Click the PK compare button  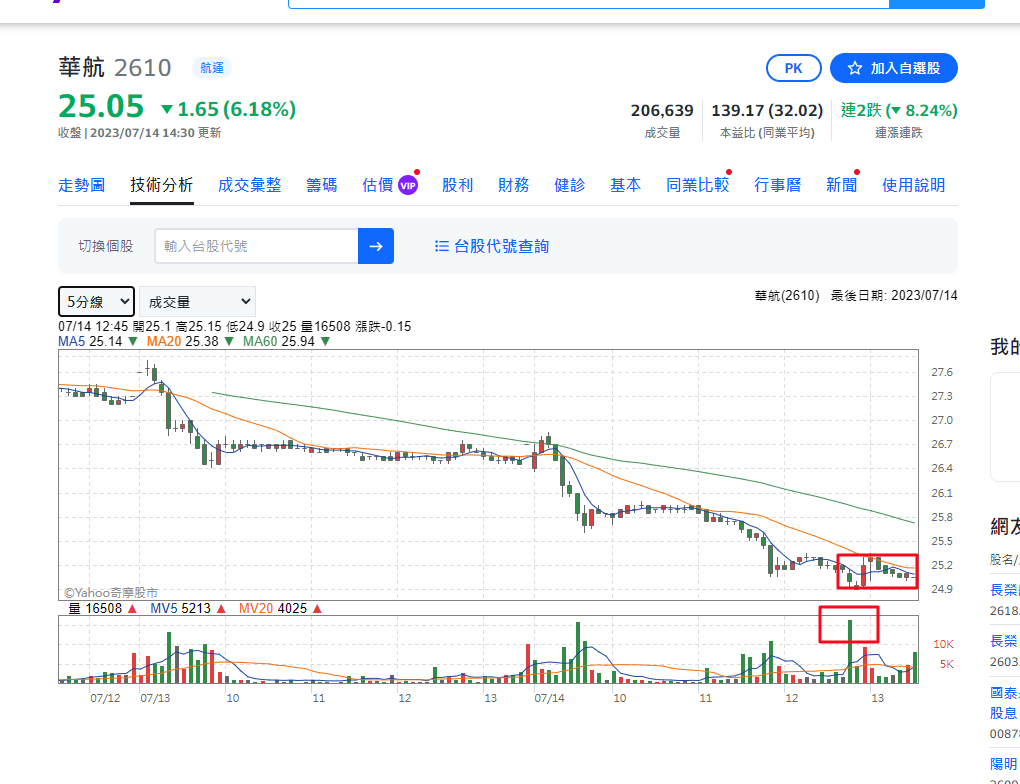click(x=794, y=68)
